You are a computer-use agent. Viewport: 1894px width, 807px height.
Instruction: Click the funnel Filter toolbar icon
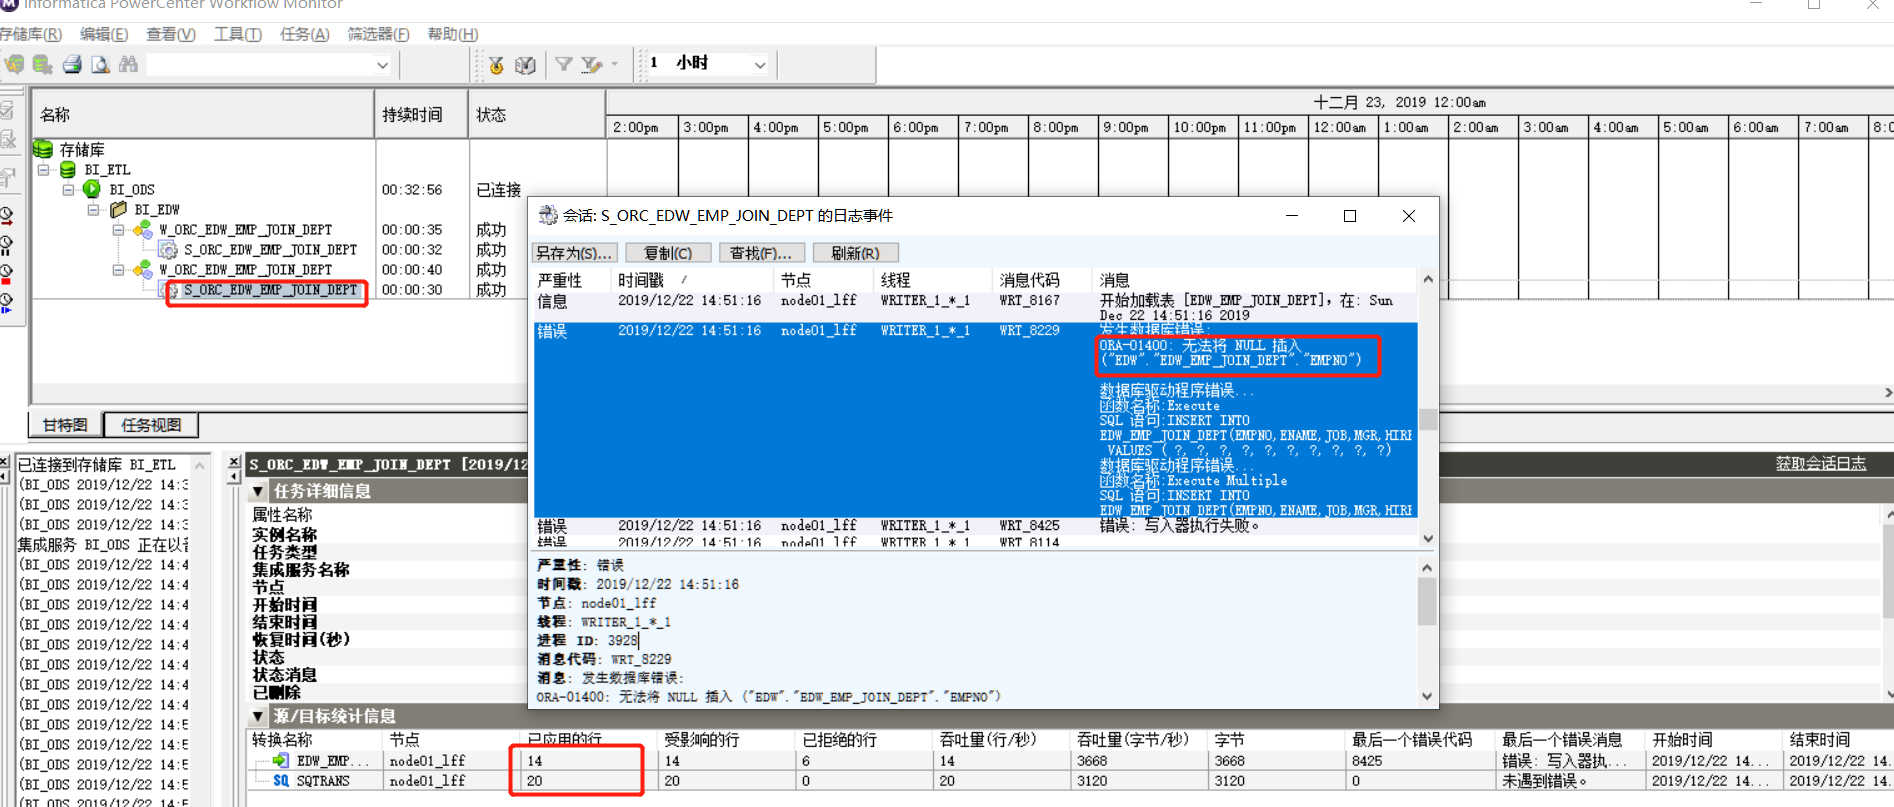click(x=564, y=64)
